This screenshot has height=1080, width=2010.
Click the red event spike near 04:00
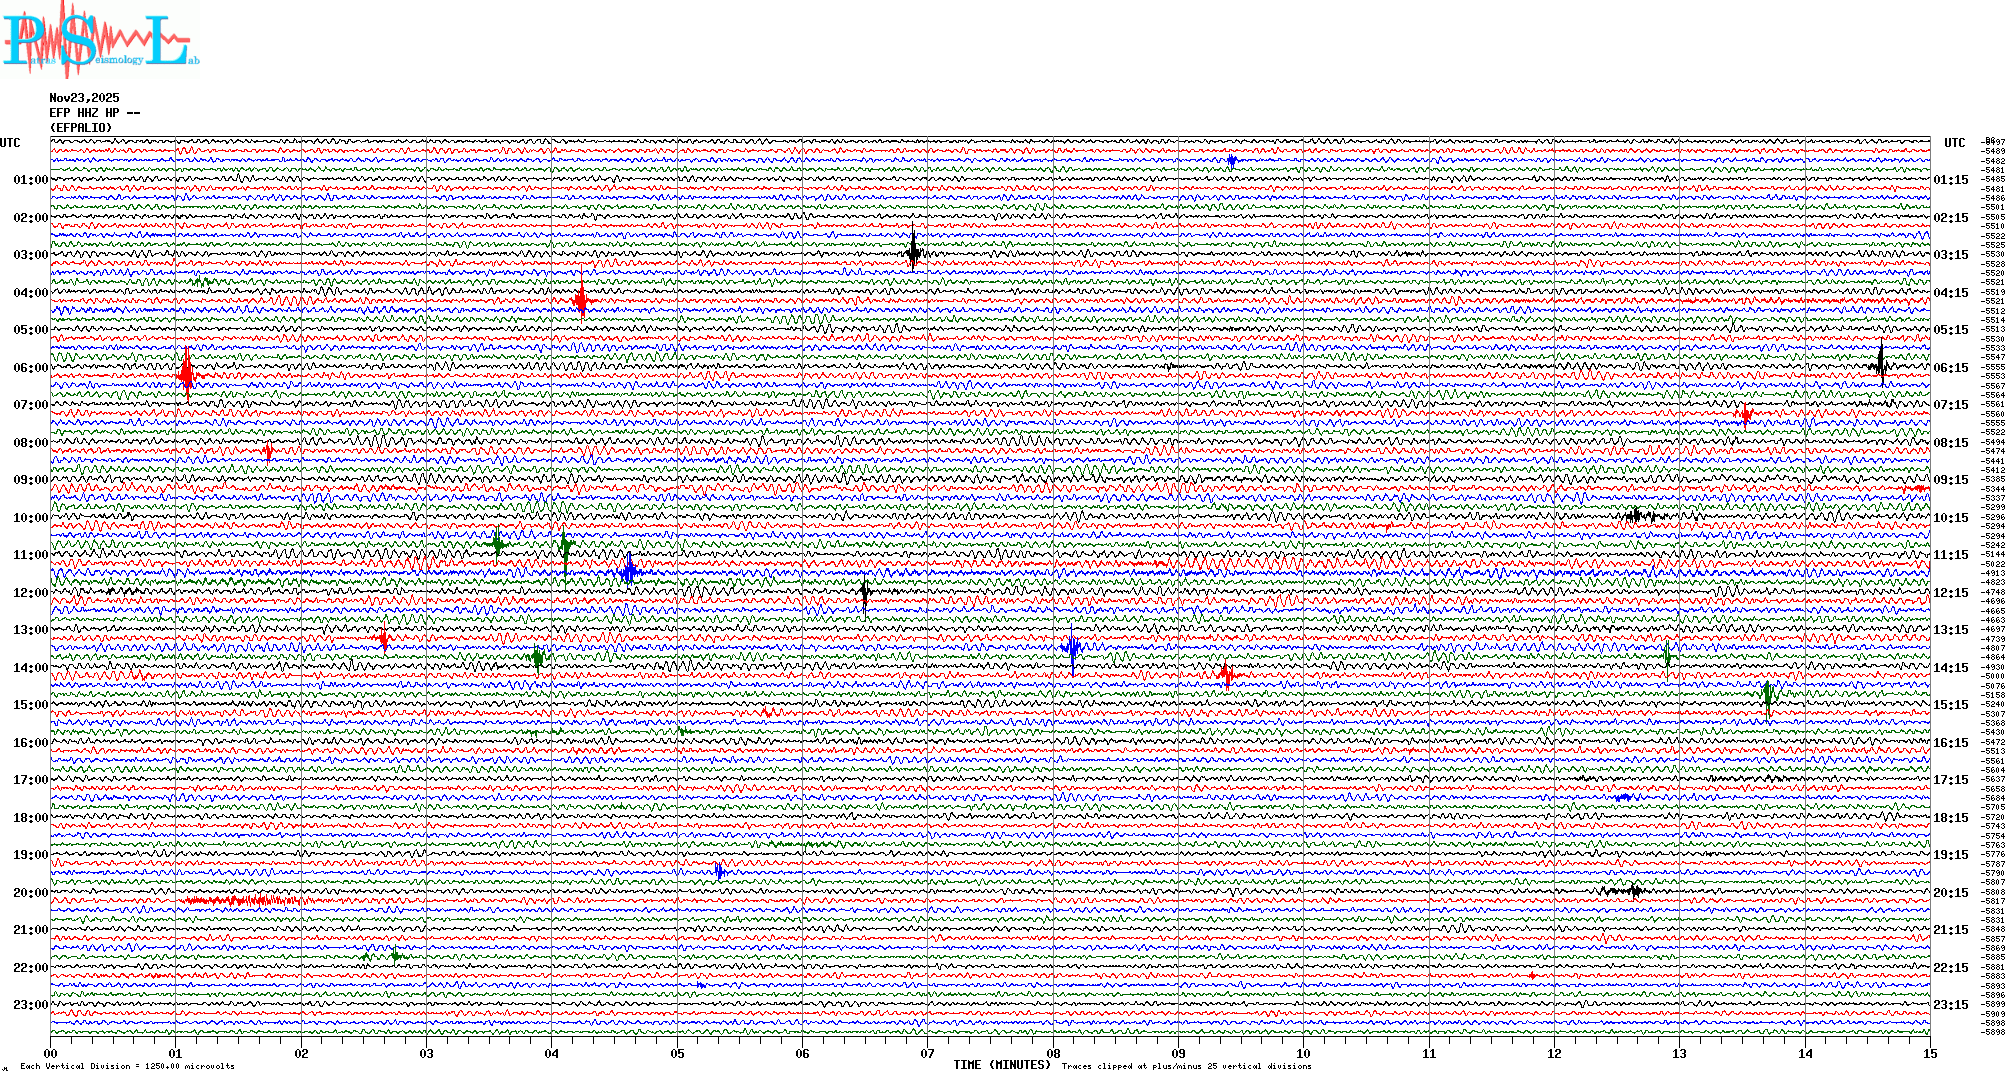pos(581,298)
